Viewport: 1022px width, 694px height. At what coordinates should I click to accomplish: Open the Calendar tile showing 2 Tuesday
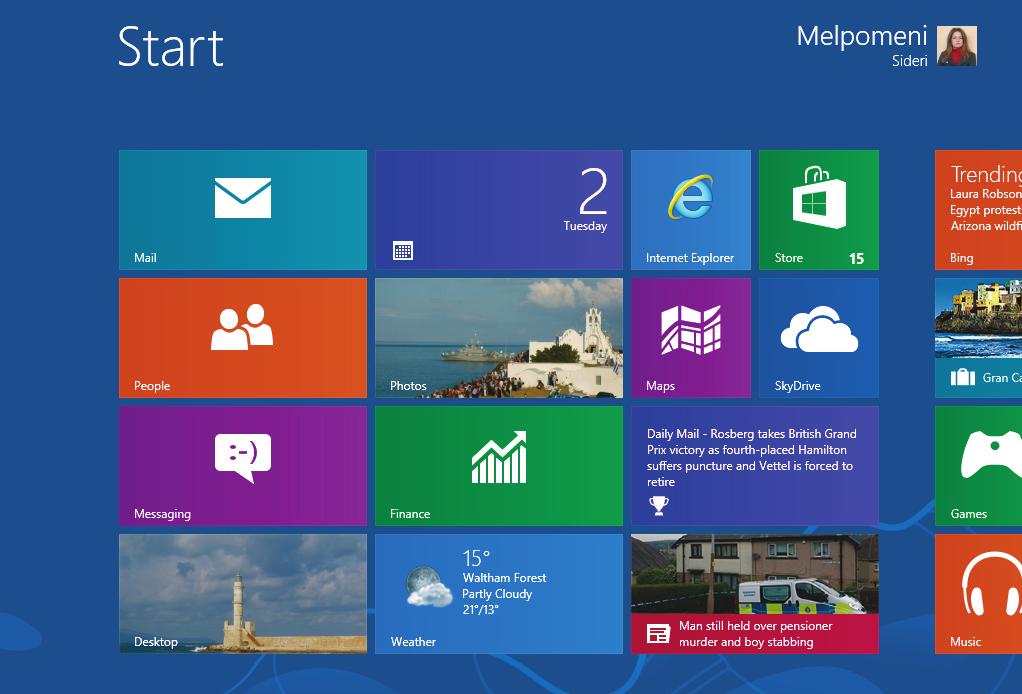(499, 210)
